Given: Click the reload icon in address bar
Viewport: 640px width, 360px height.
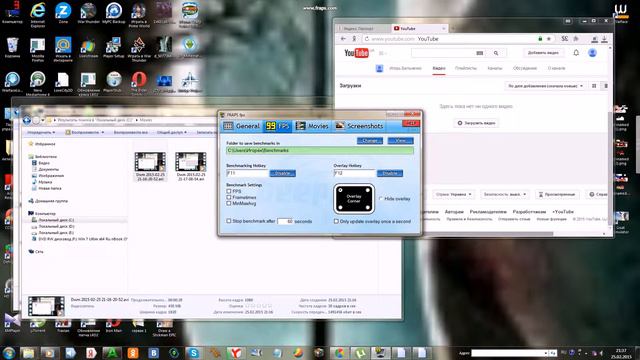Looking at the screenshot, I should pyautogui.click(x=367, y=39).
